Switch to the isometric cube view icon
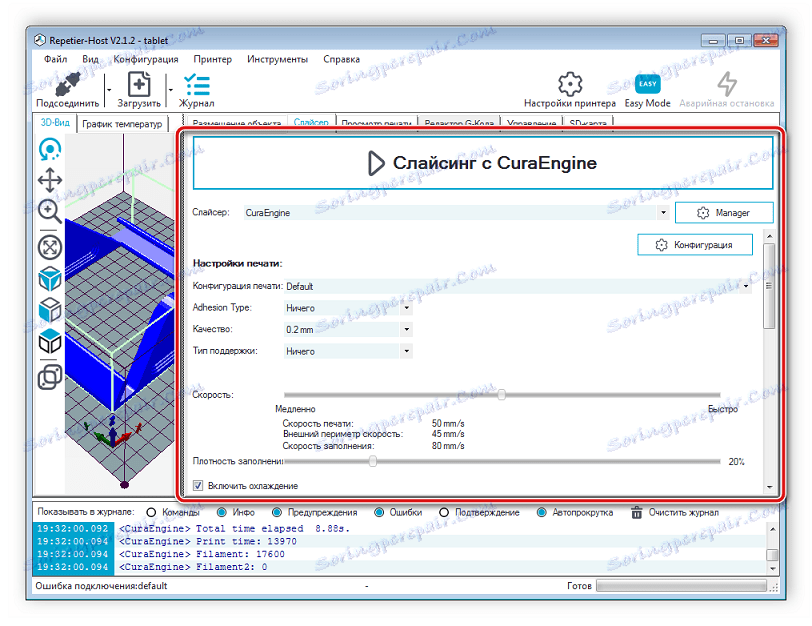Screen dimensions: 812x626 [50, 279]
